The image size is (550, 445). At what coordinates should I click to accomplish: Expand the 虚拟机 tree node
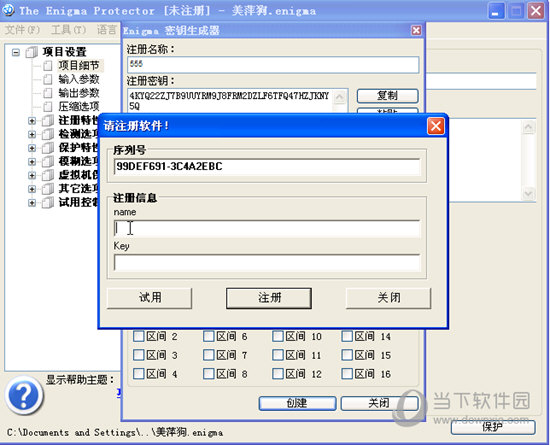pyautogui.click(x=32, y=175)
